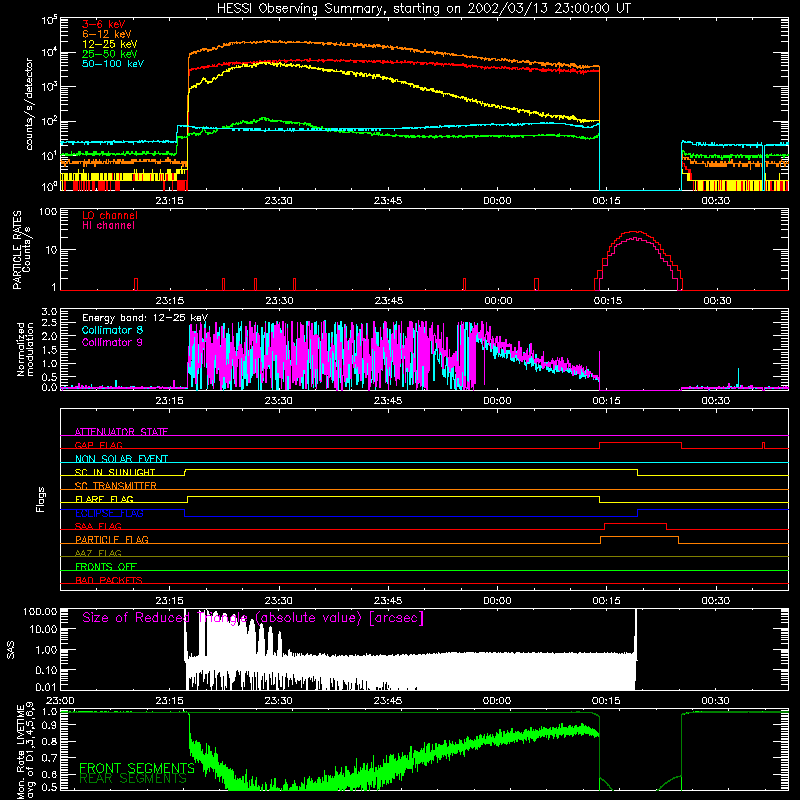The image size is (800, 800).
Task: Click the LO channel legend entry
Action: pos(110,215)
